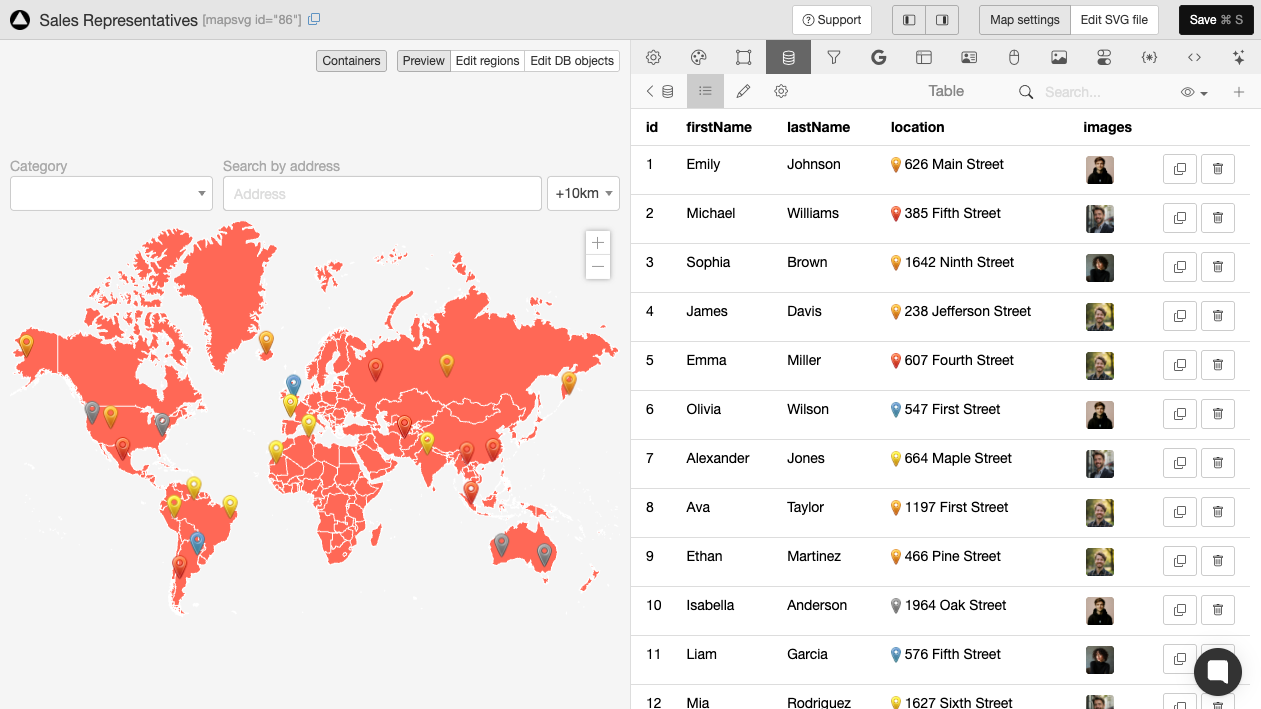Toggle the left panel layout button

909,20
